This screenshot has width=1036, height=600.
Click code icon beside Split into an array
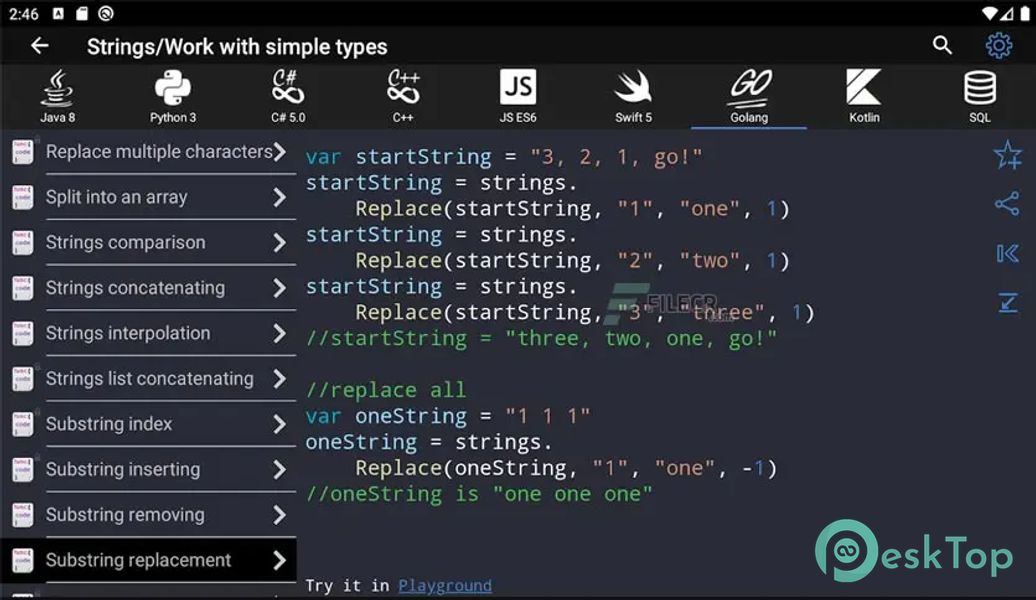(x=22, y=197)
